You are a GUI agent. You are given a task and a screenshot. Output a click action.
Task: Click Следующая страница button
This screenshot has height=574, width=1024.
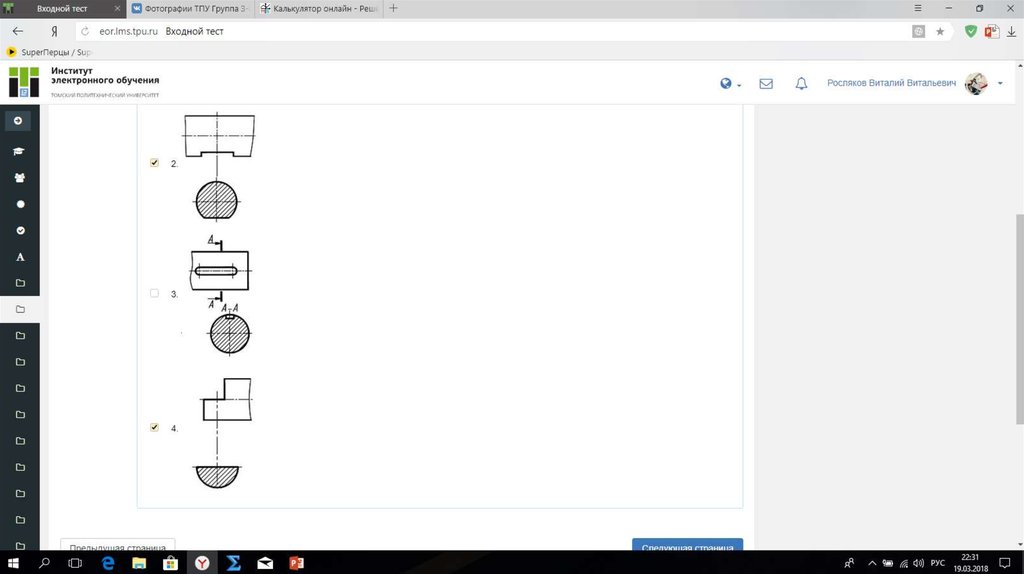pos(687,545)
